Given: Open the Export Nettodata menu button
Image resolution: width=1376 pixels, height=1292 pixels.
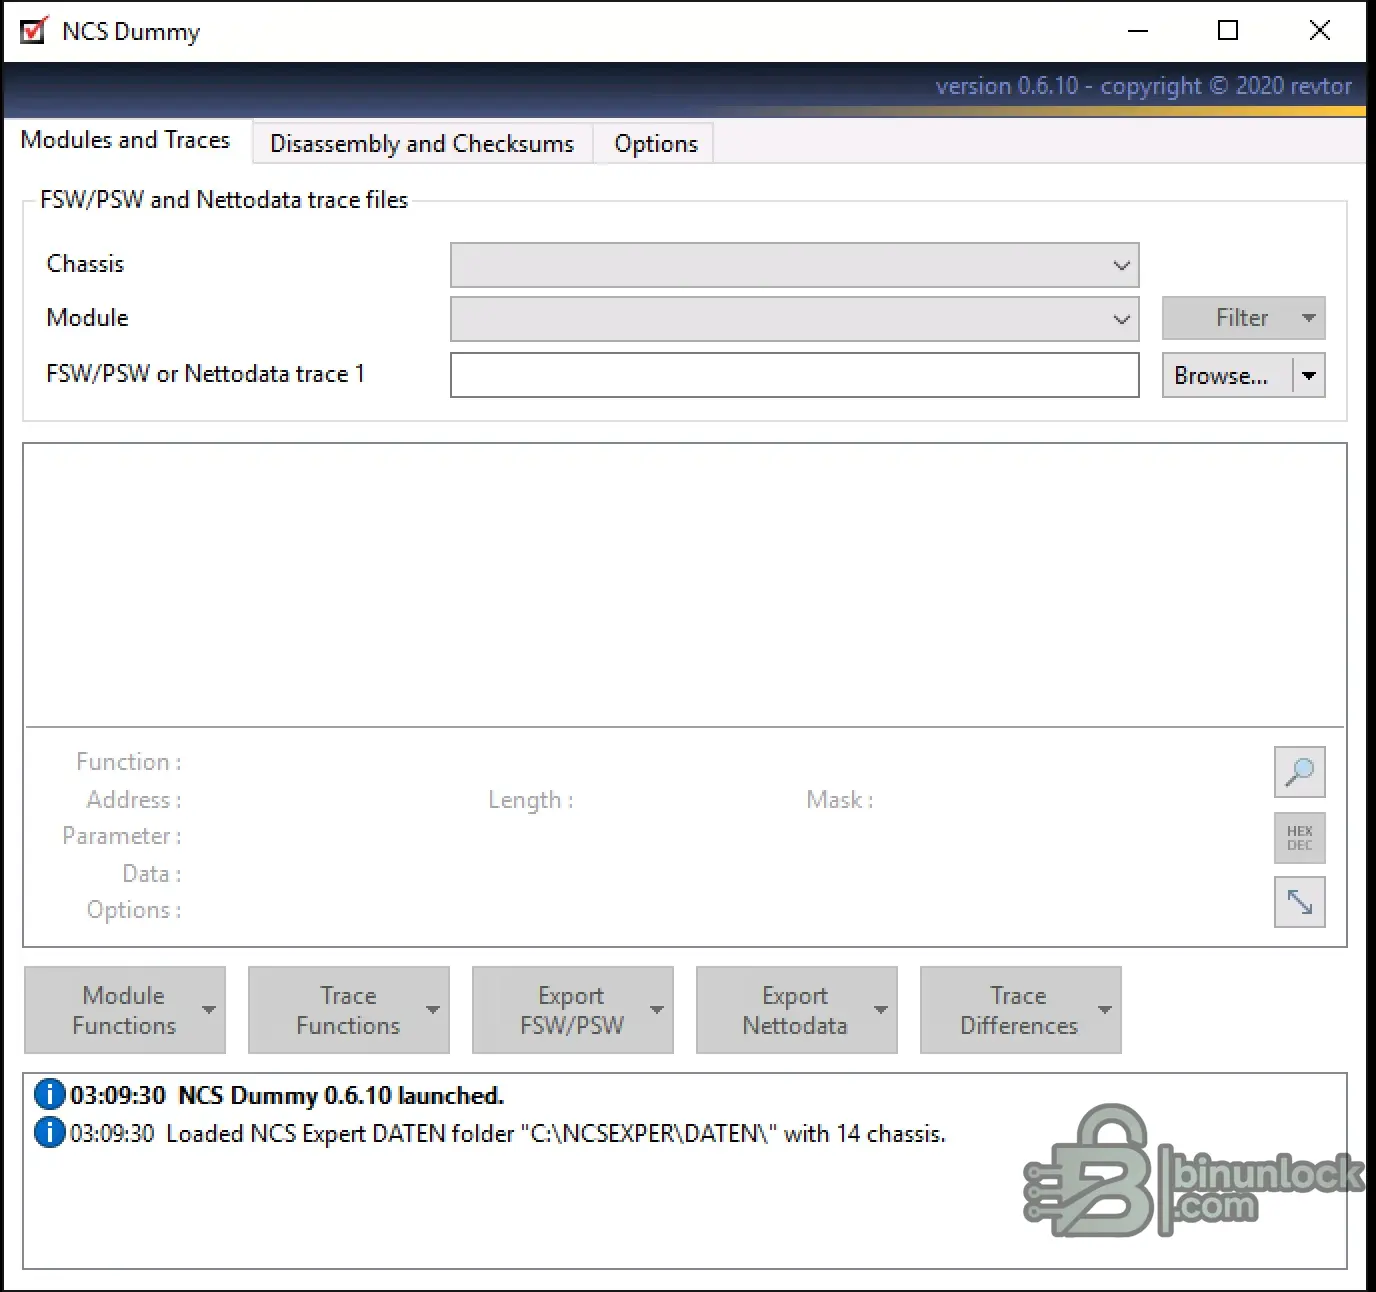Looking at the screenshot, I should click(797, 1010).
